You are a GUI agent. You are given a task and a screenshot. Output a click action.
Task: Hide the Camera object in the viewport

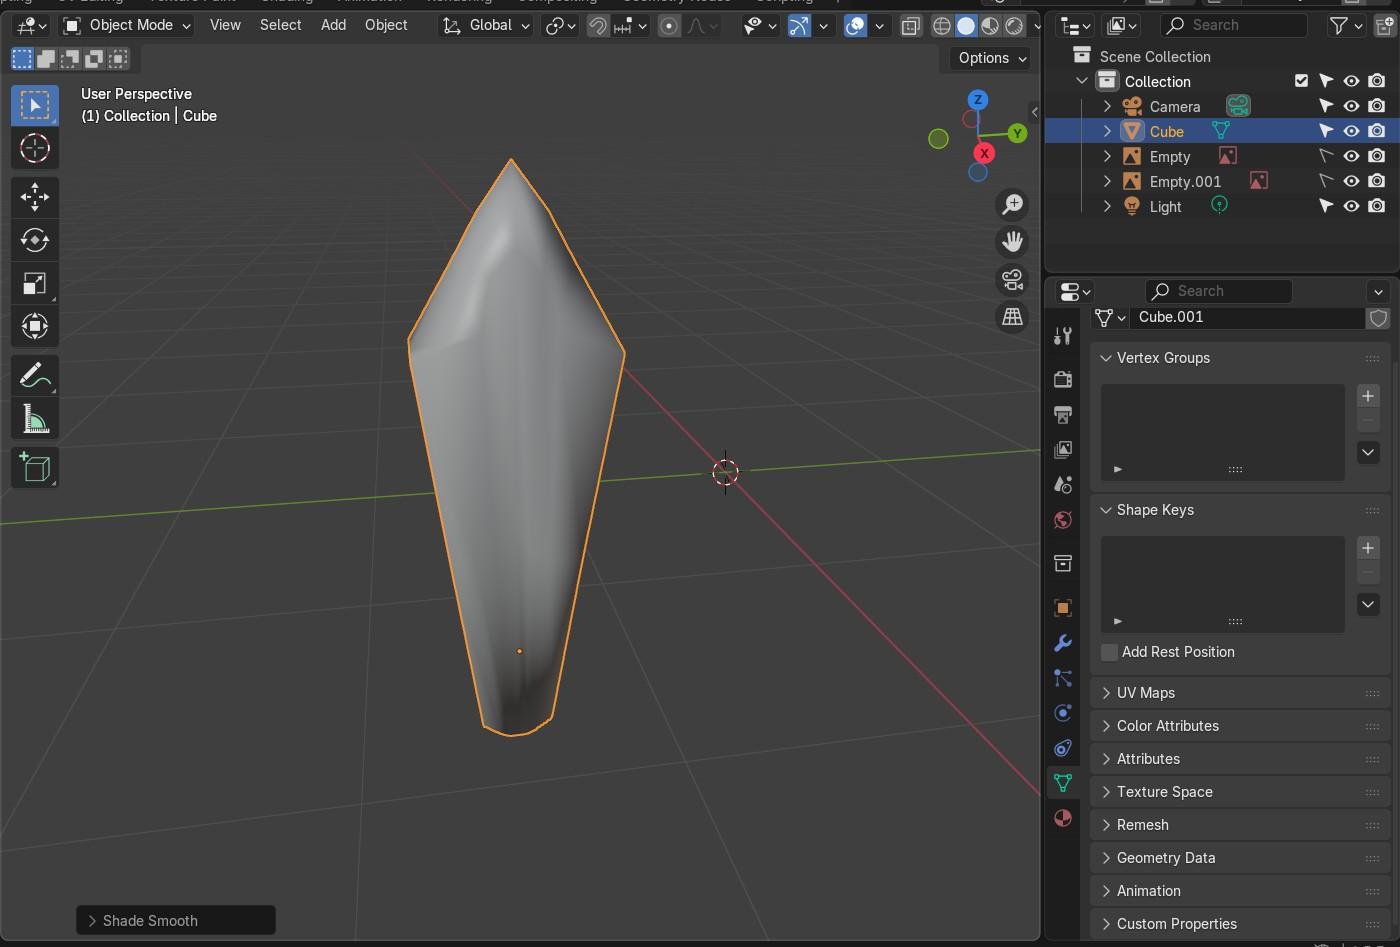1351,106
